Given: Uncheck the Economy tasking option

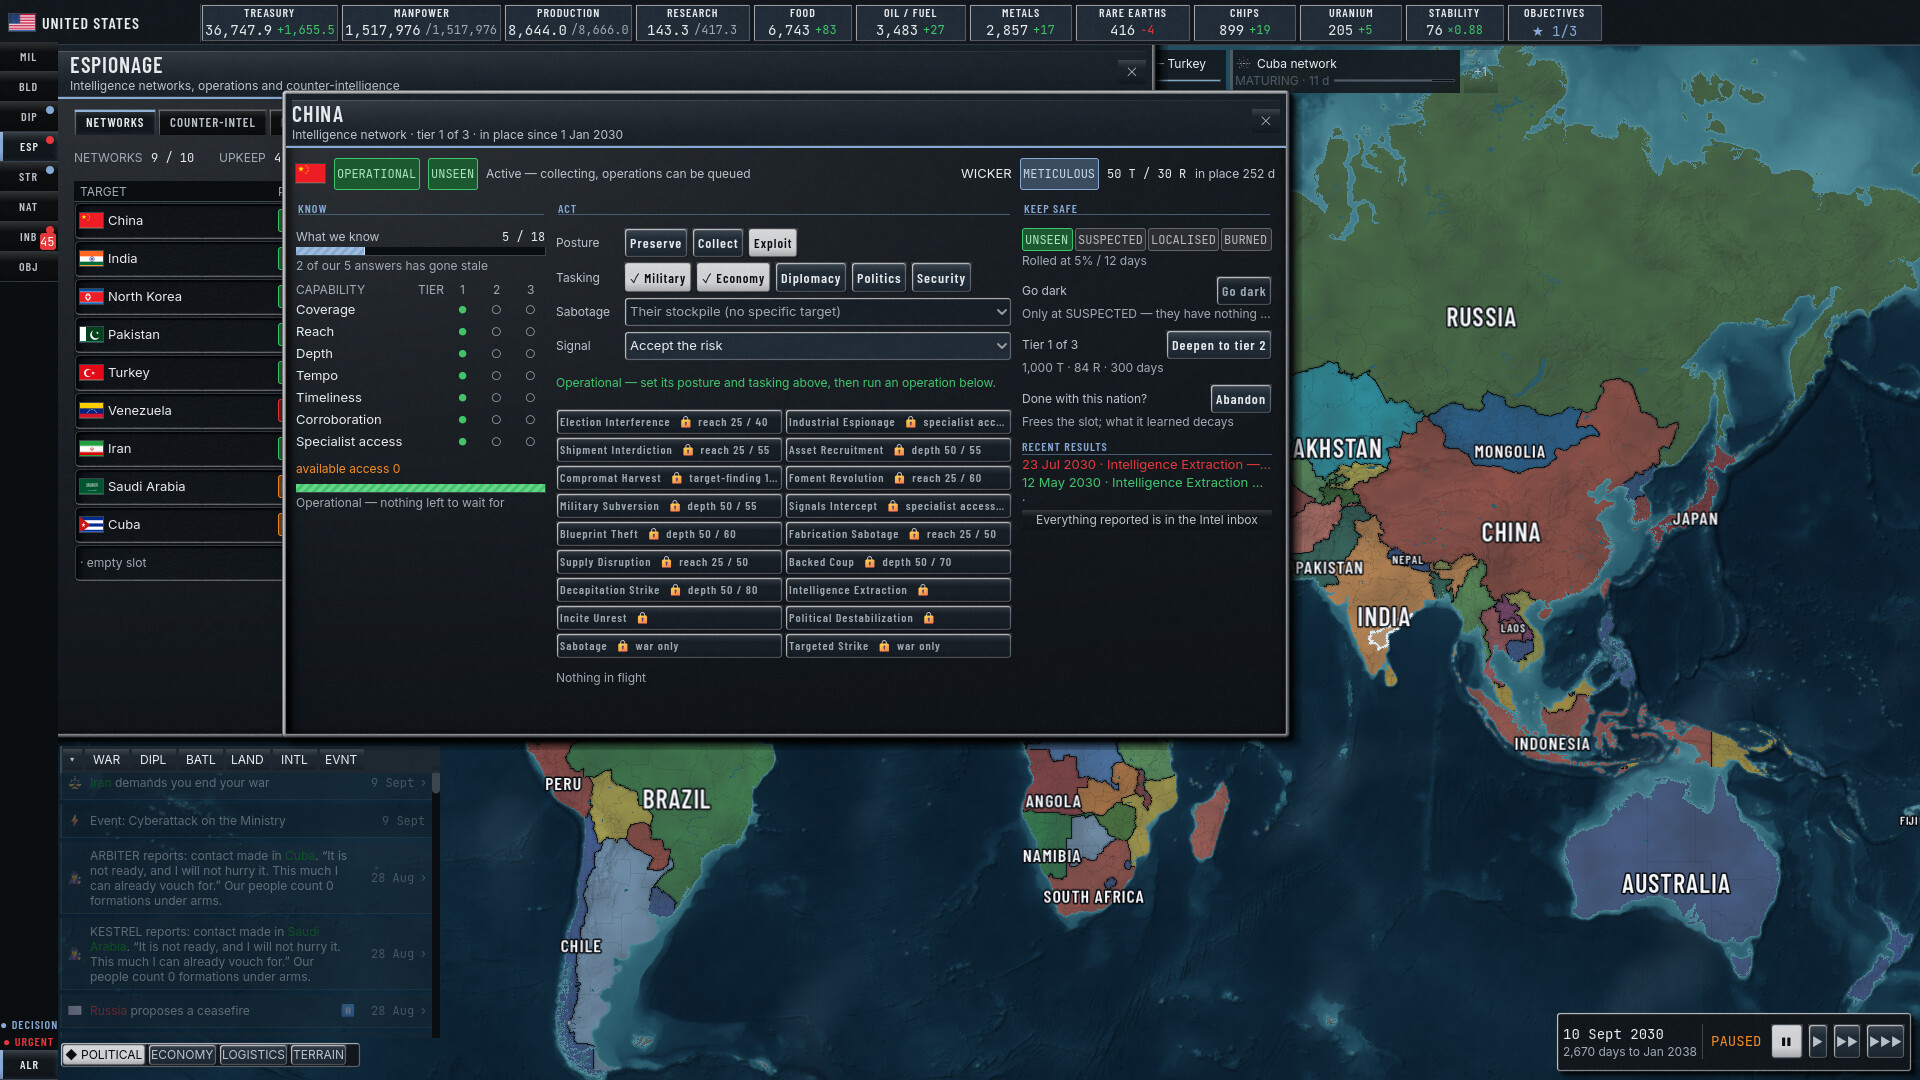Looking at the screenshot, I should point(733,278).
